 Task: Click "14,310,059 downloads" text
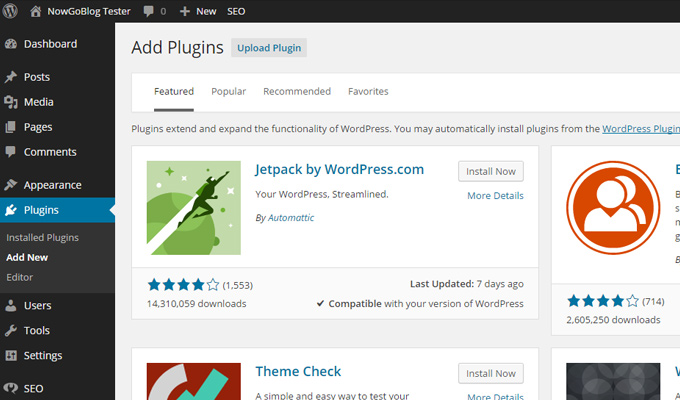196,304
